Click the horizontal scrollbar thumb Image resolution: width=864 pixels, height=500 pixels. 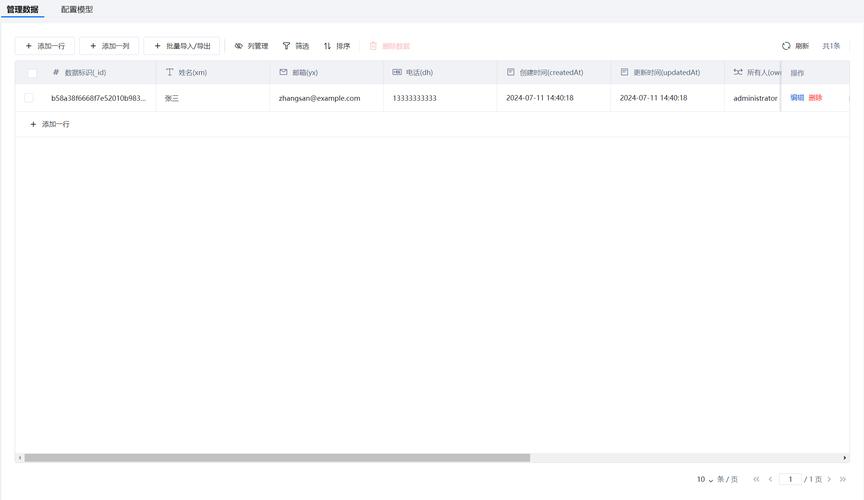277,458
